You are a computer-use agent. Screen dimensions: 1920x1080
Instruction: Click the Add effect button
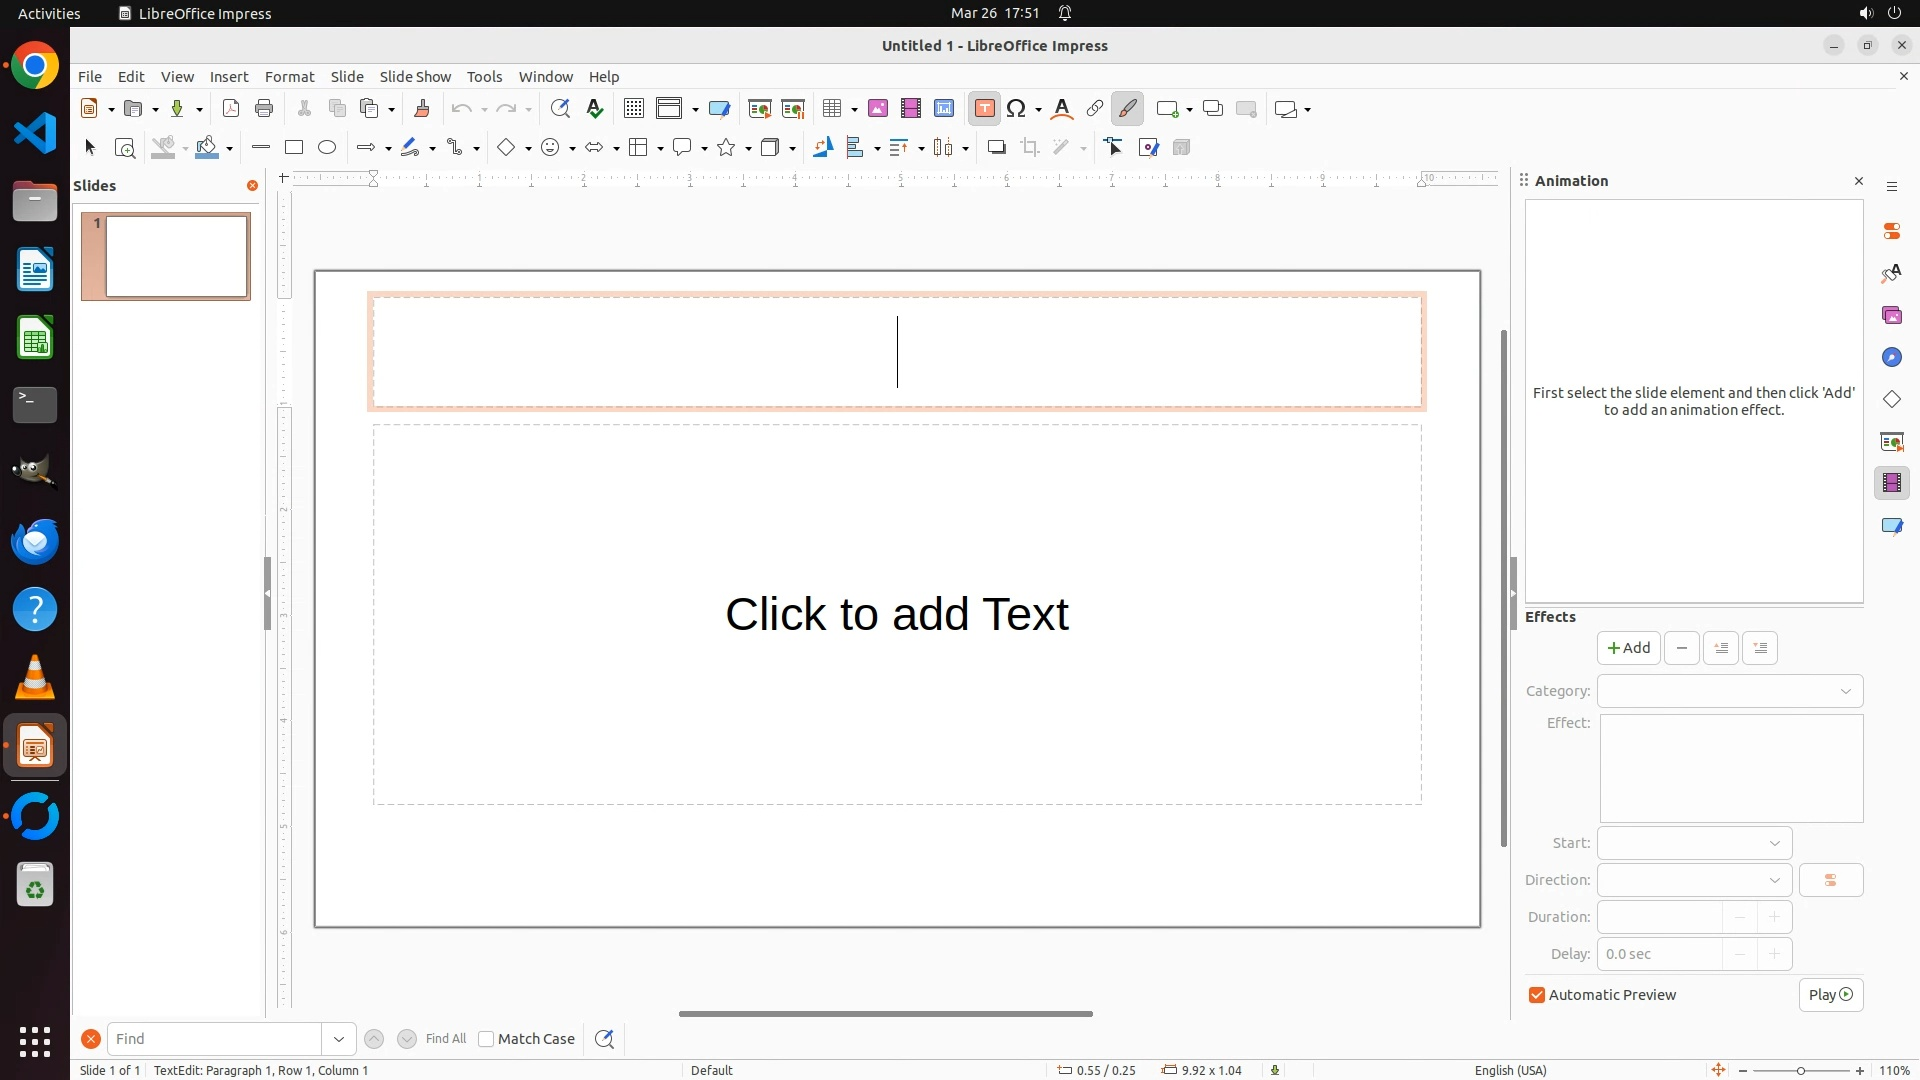tap(1628, 648)
